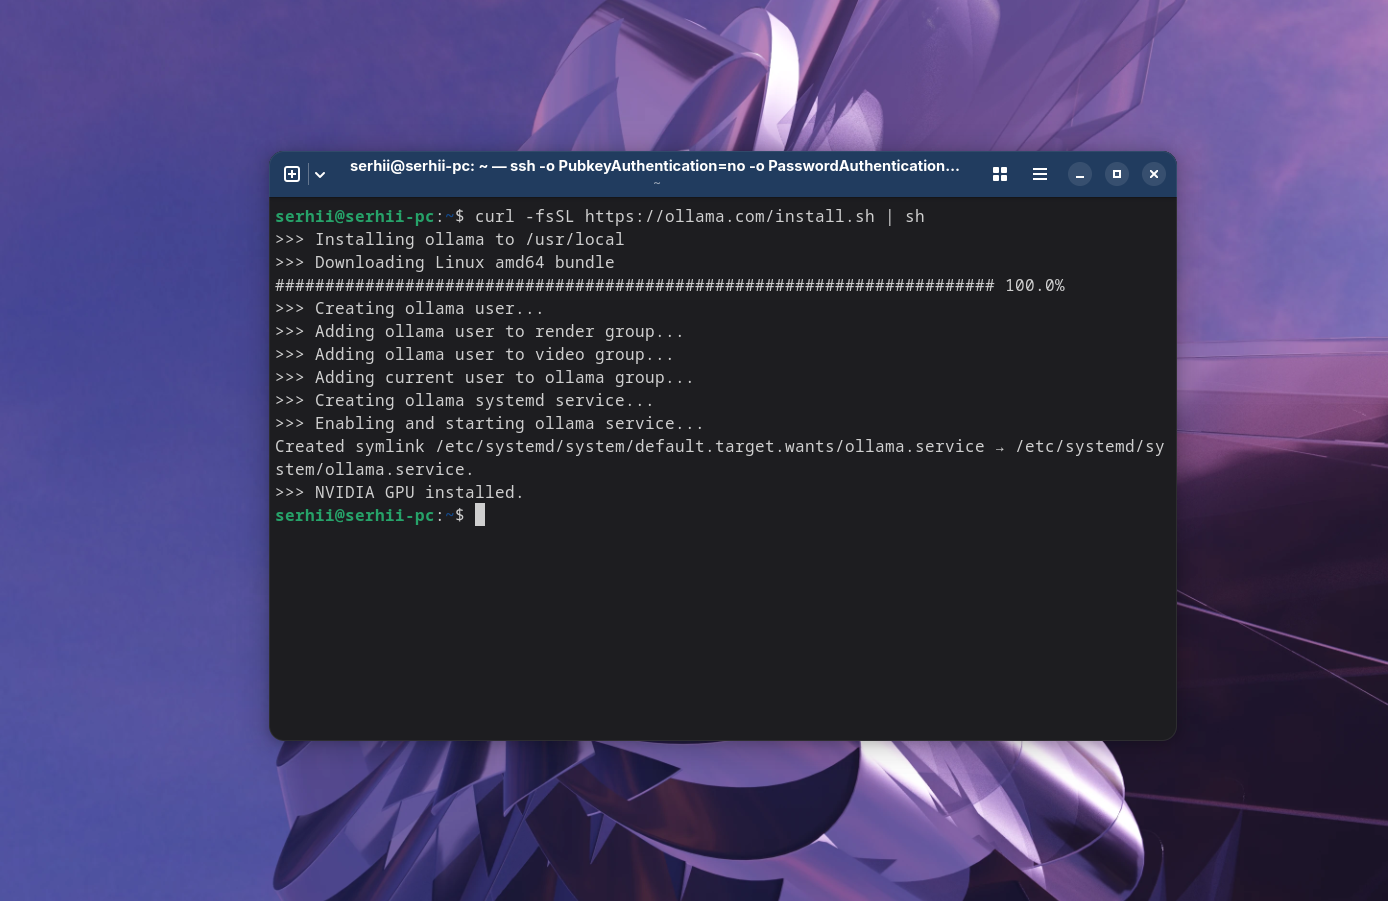Expand the tab options arrow beside the plus icon
The width and height of the screenshot is (1388, 901).
pos(320,174)
